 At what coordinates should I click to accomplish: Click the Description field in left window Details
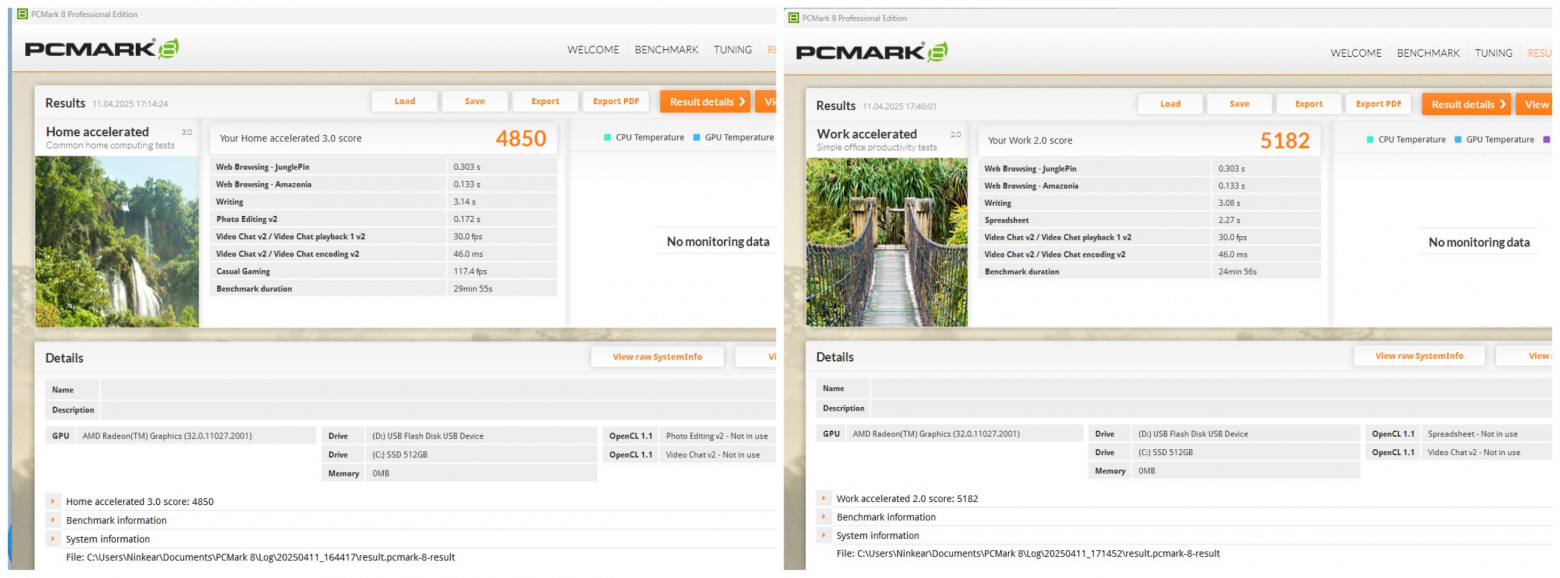[x=438, y=410]
